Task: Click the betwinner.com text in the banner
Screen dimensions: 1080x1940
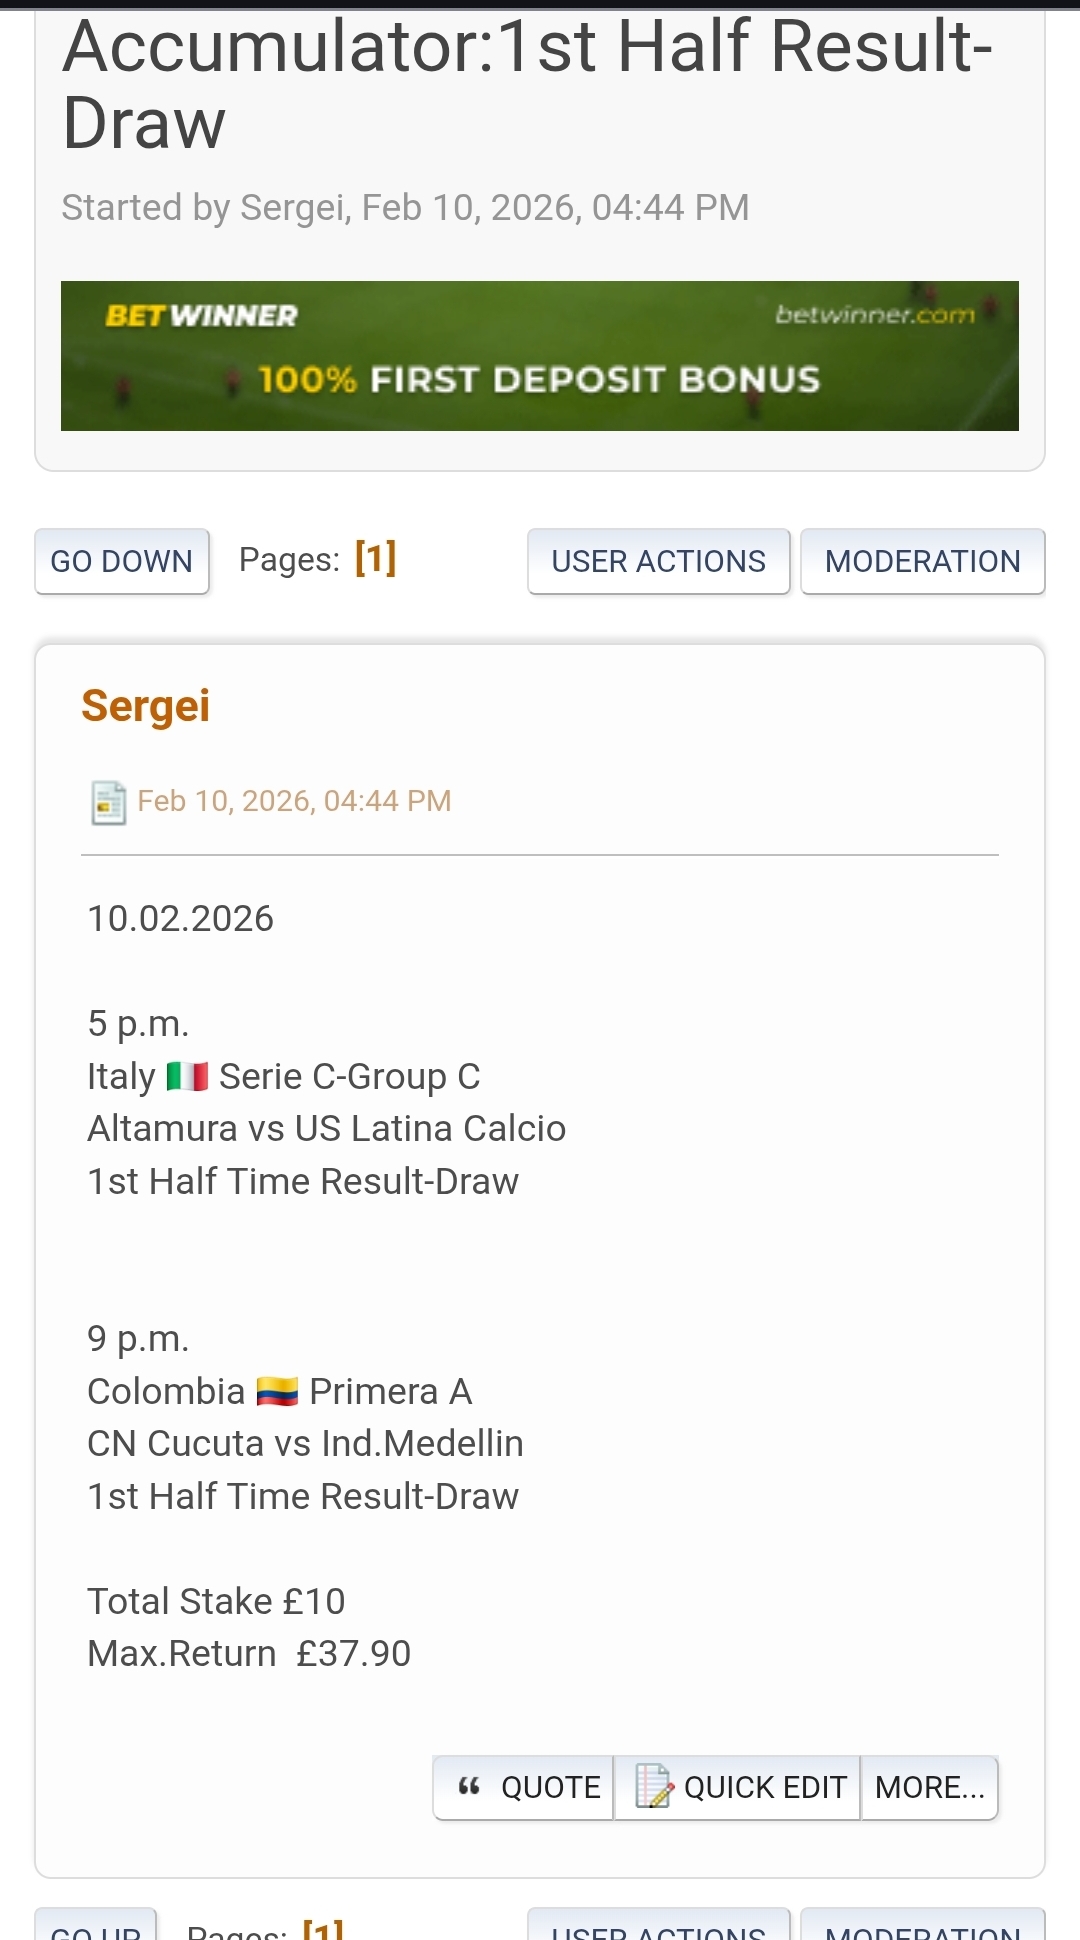Action: (874, 315)
